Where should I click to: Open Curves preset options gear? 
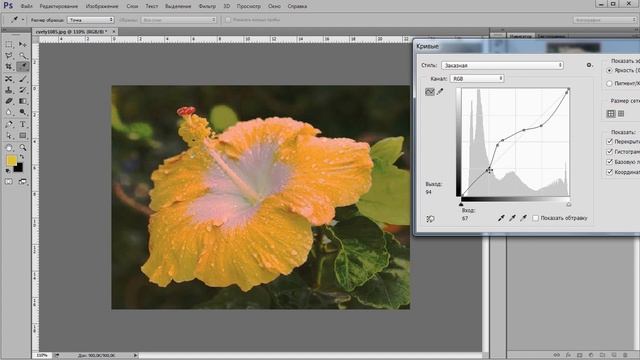tap(589, 65)
